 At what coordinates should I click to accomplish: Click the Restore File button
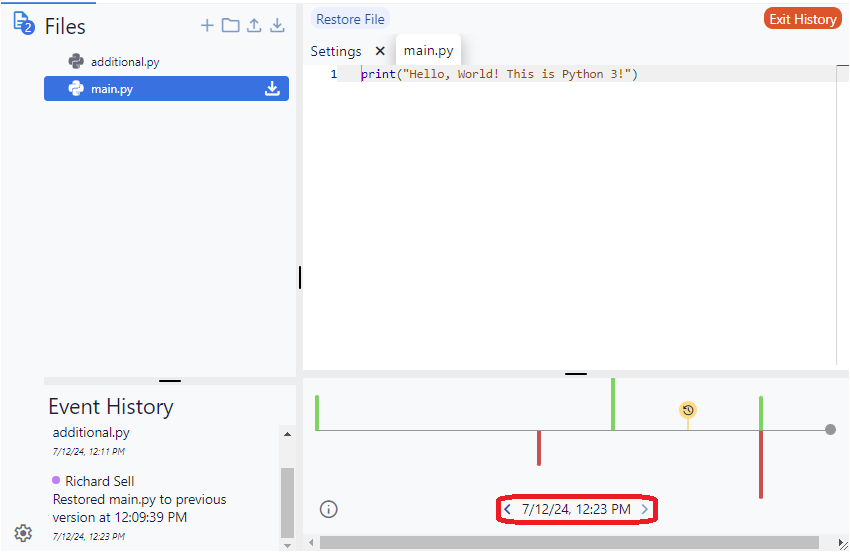350,19
